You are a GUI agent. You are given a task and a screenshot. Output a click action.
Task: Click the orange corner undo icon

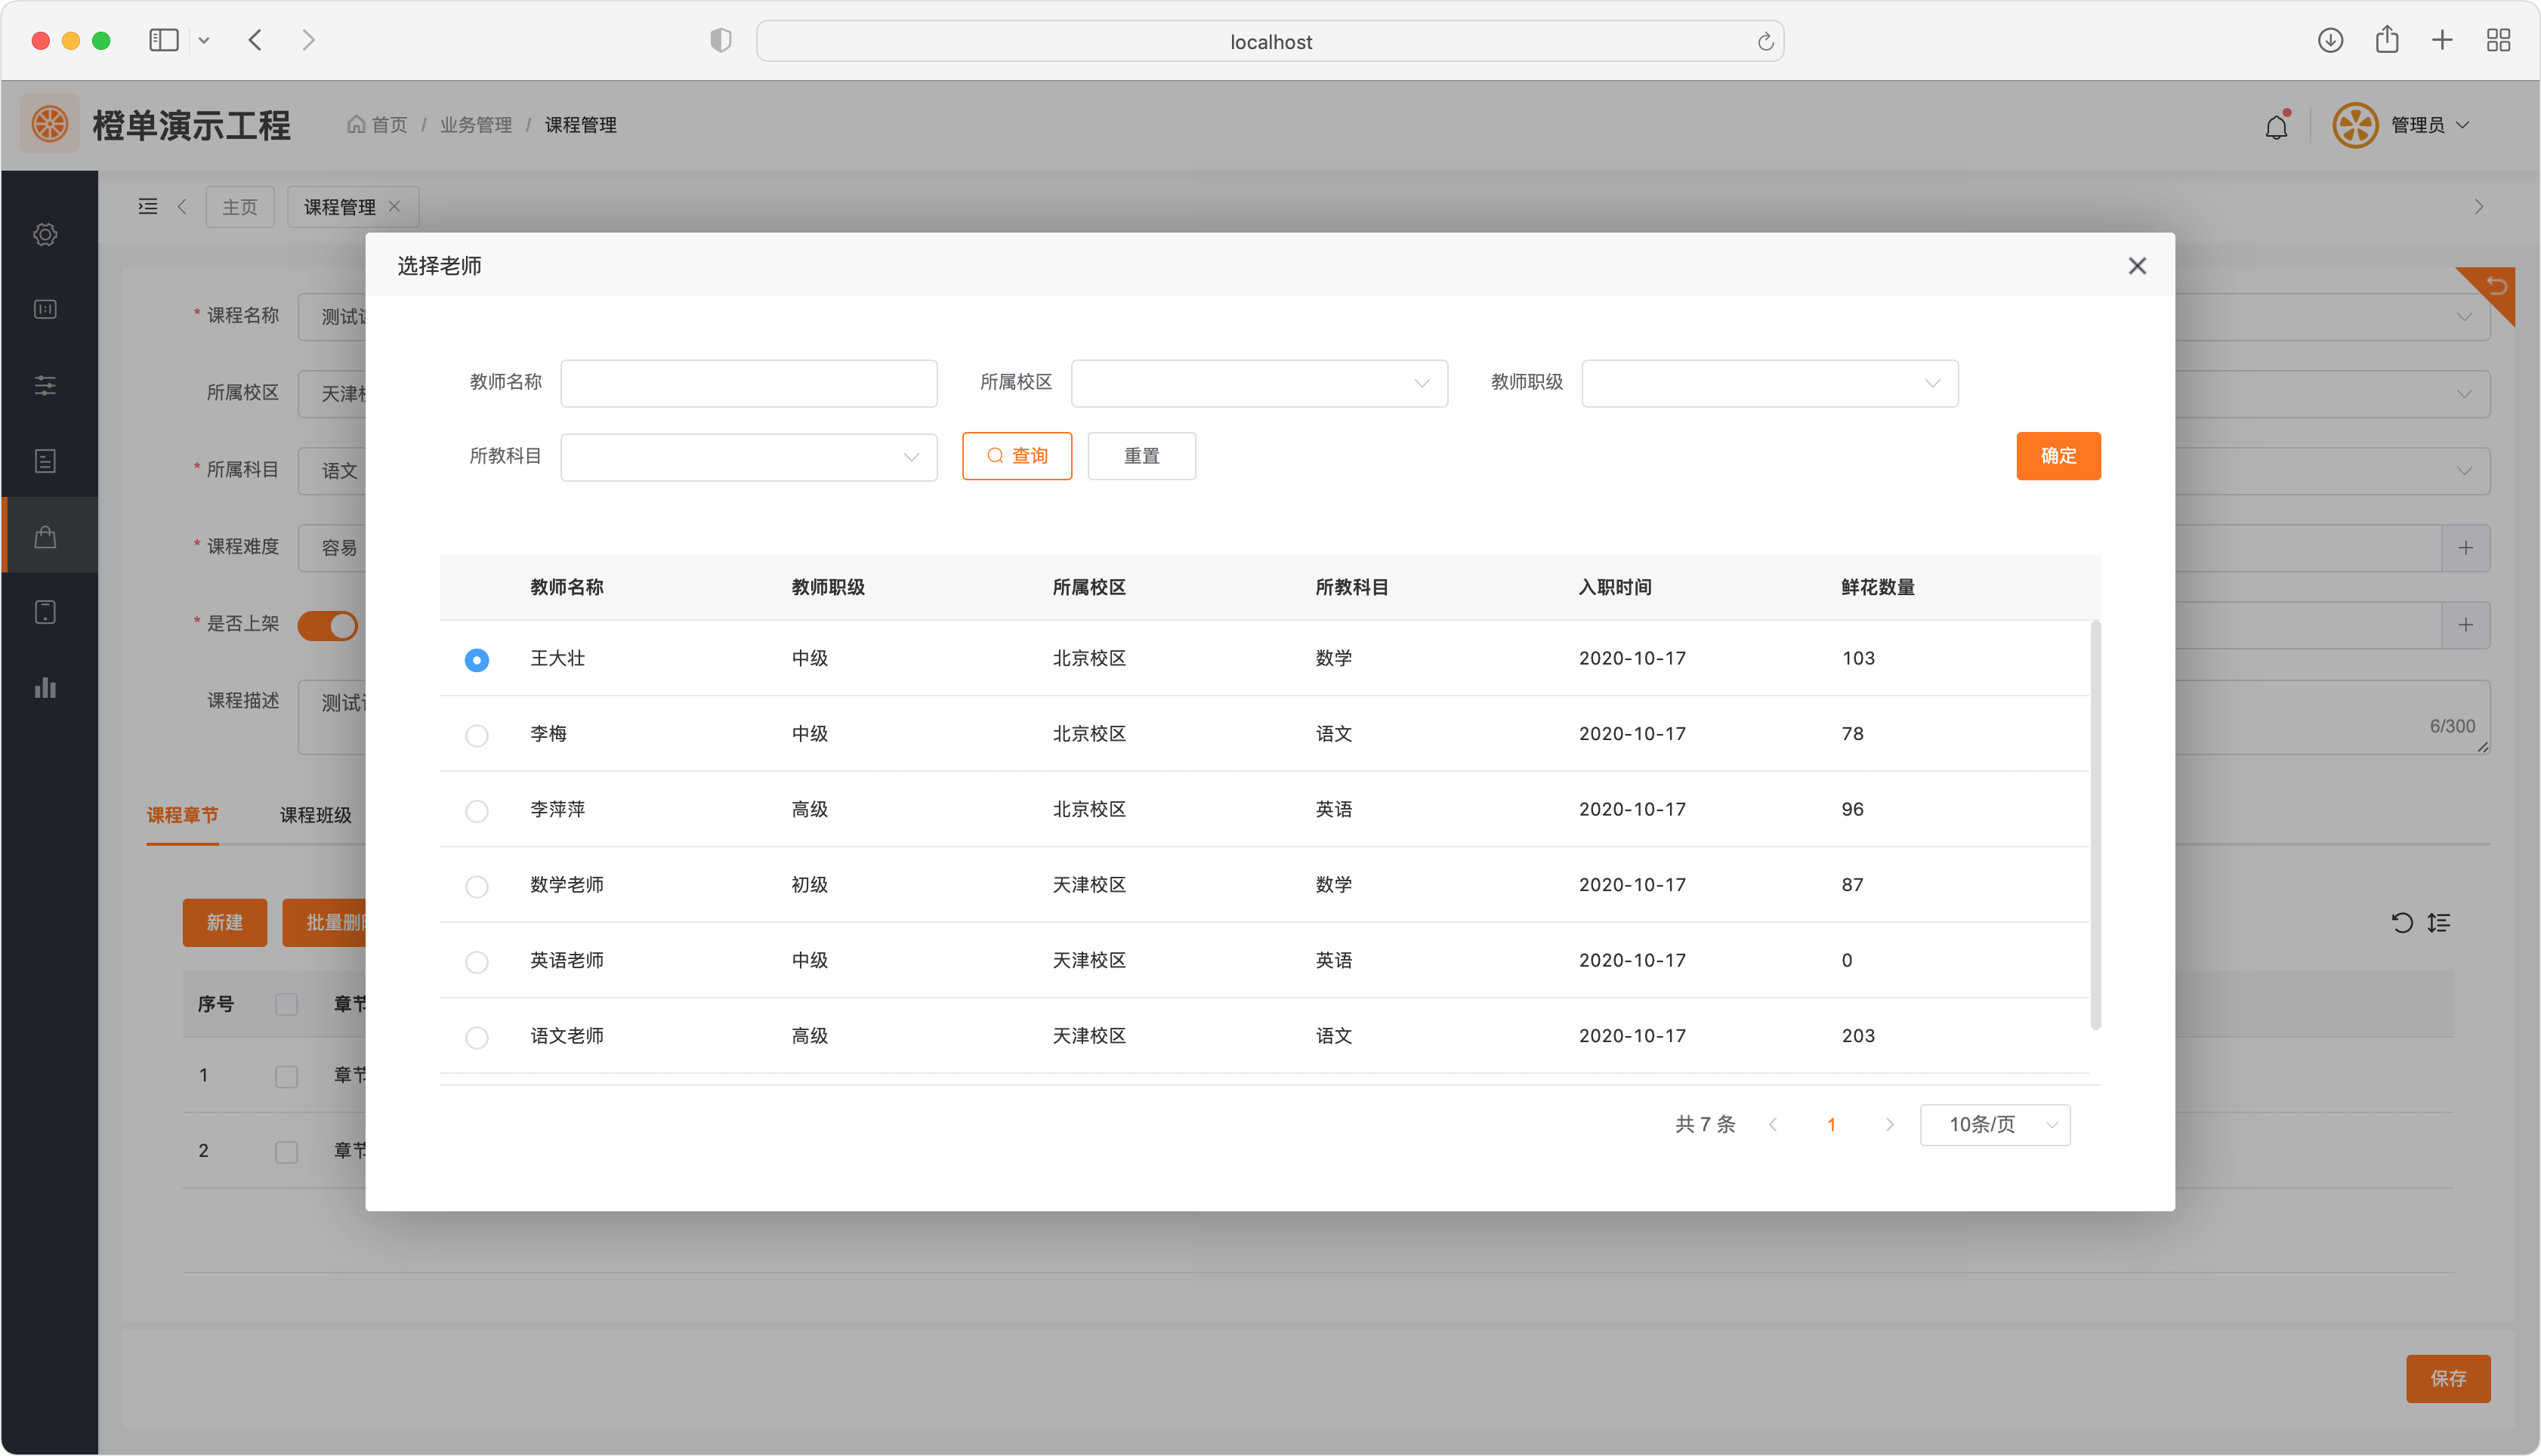(x=2496, y=286)
